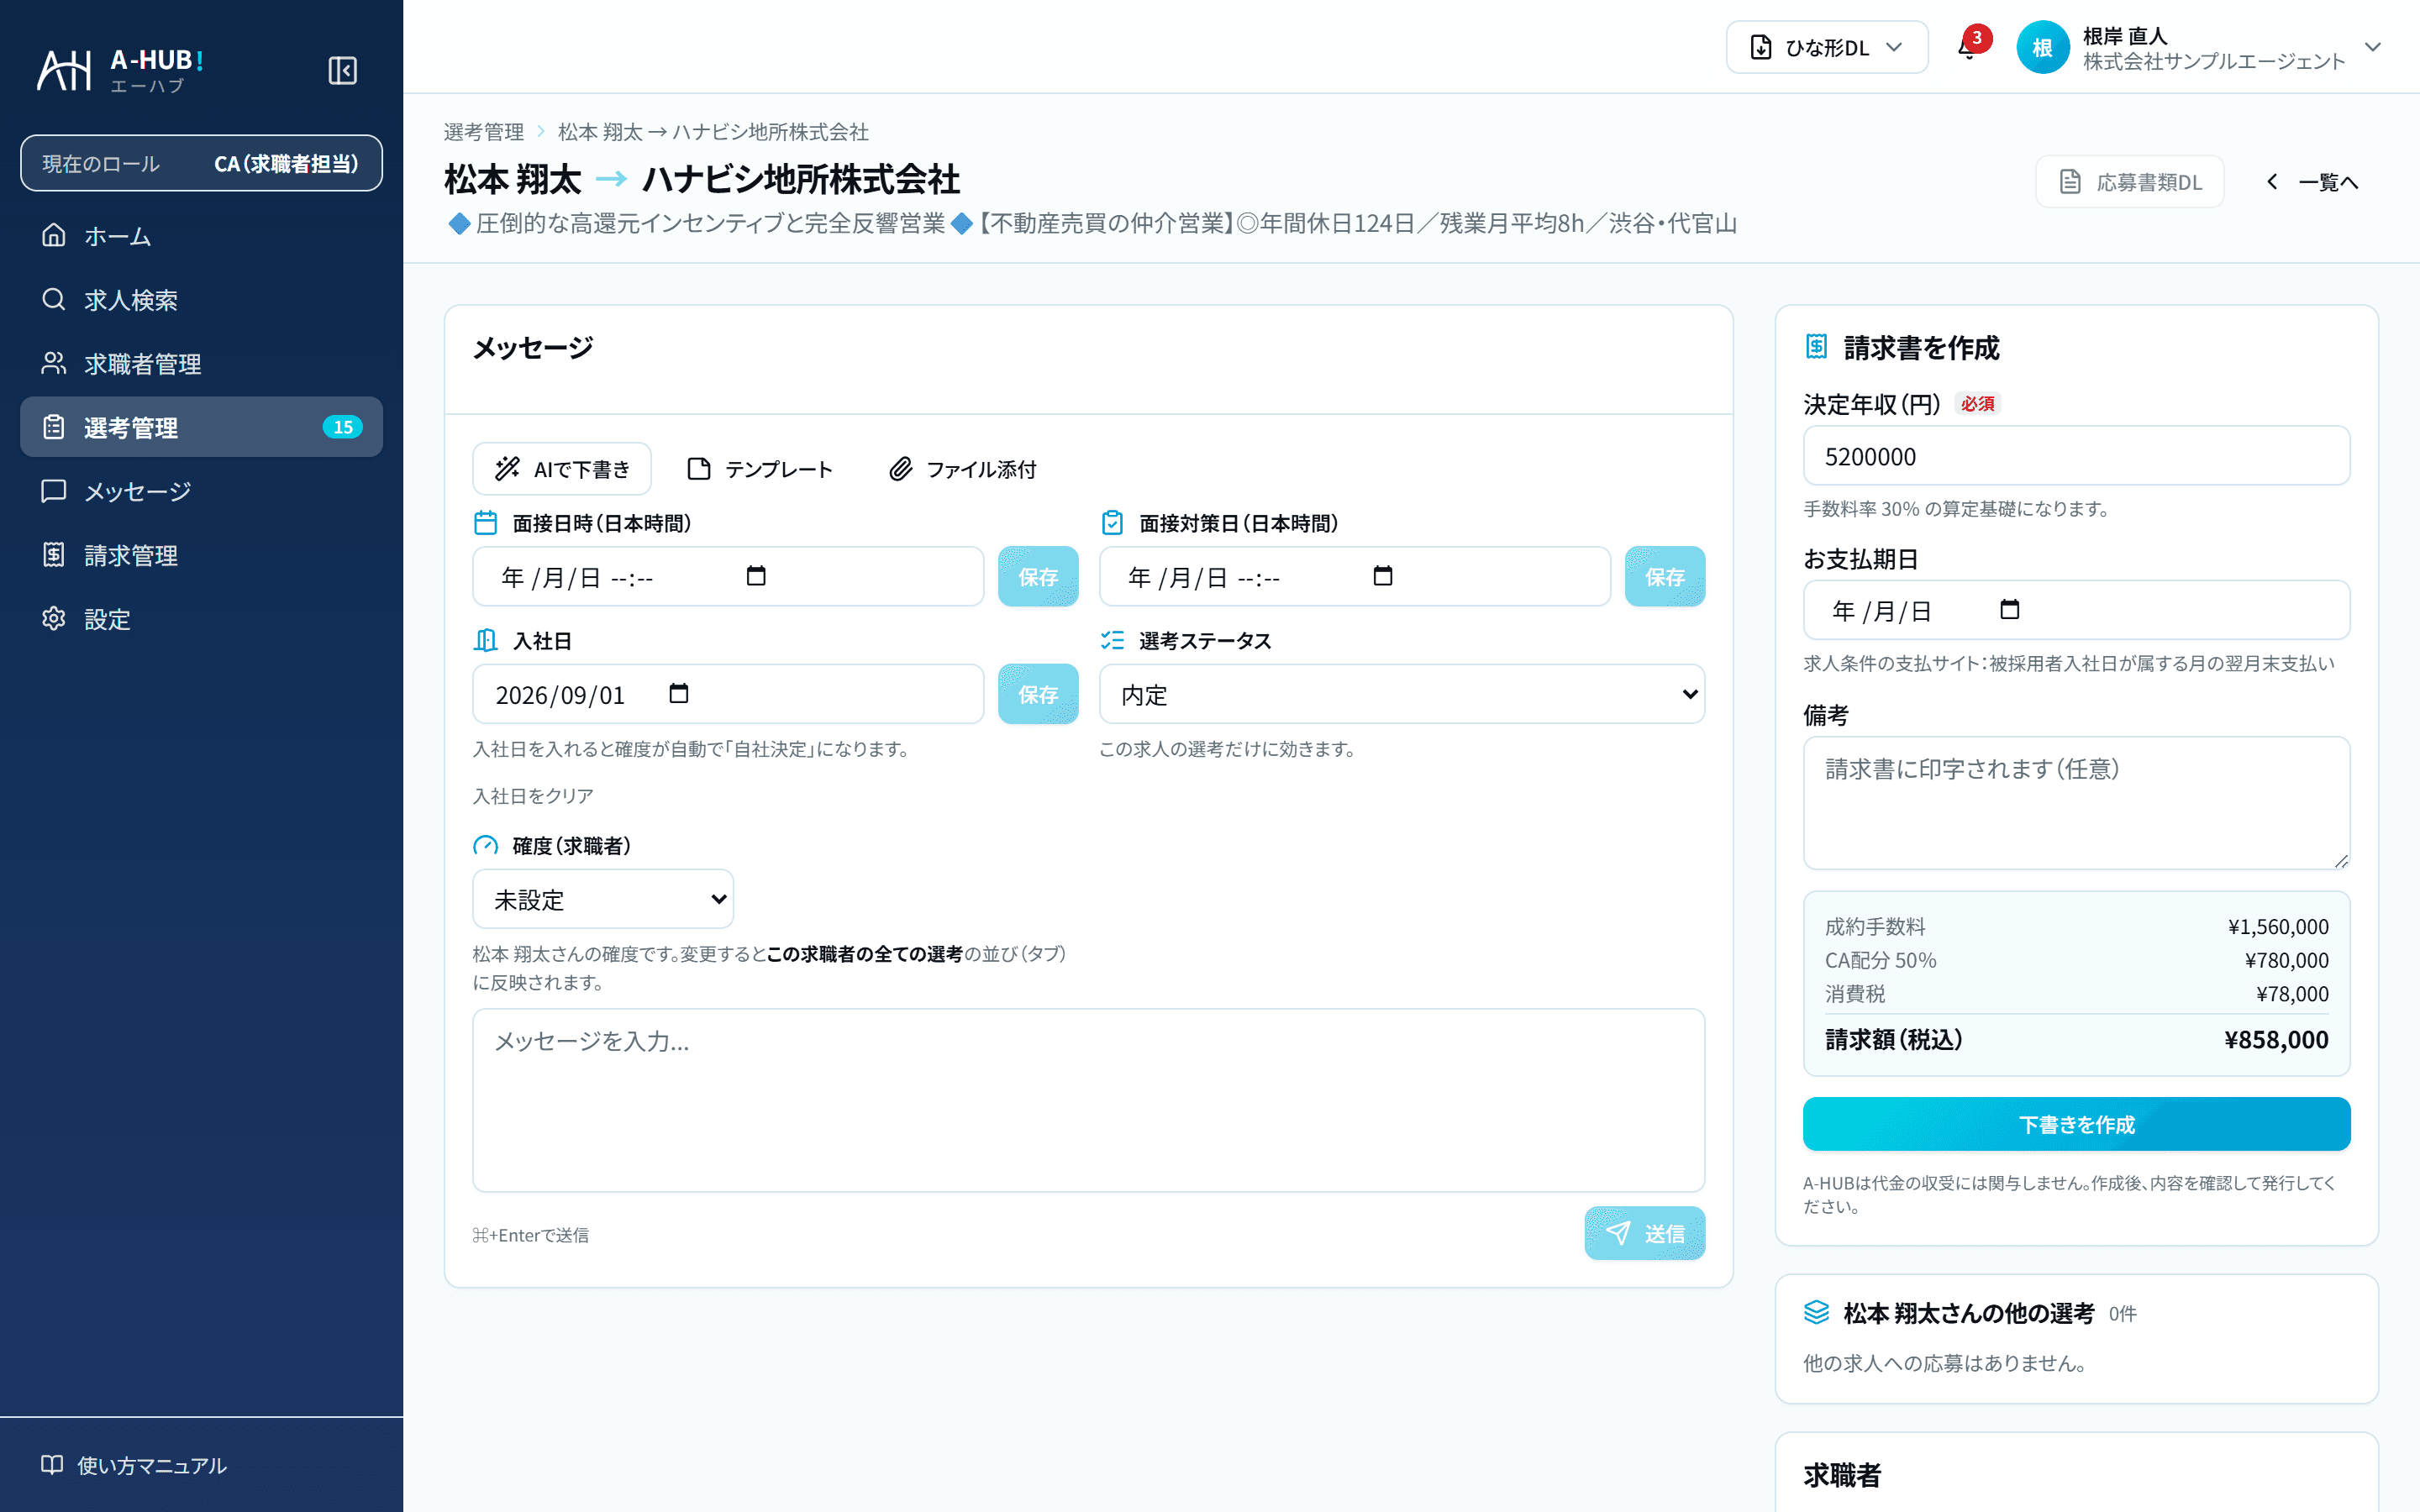Viewport: 2420px width, 1512px height.
Task: Open the 確度(求職者) dropdown showing 未設定
Action: (603, 899)
